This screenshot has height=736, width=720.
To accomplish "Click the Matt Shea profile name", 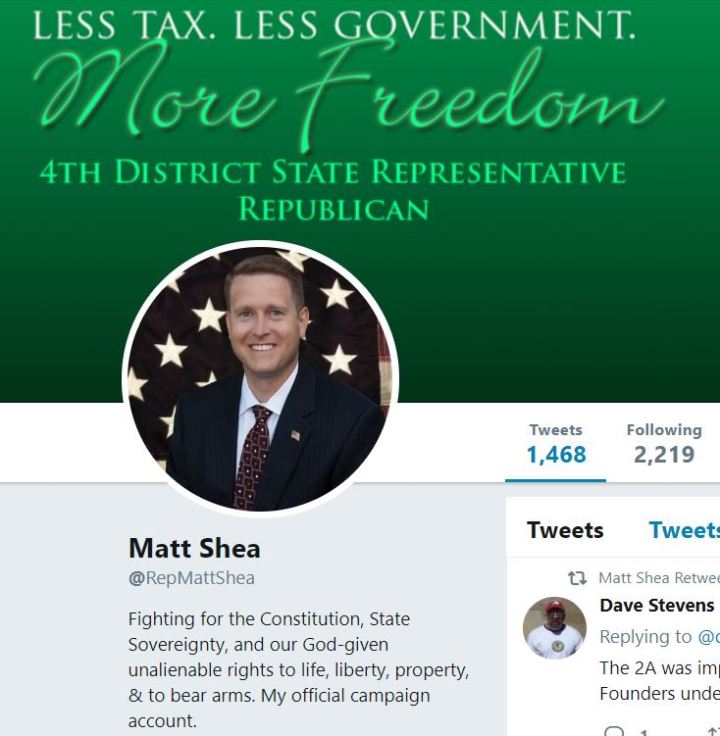I will click(x=194, y=548).
